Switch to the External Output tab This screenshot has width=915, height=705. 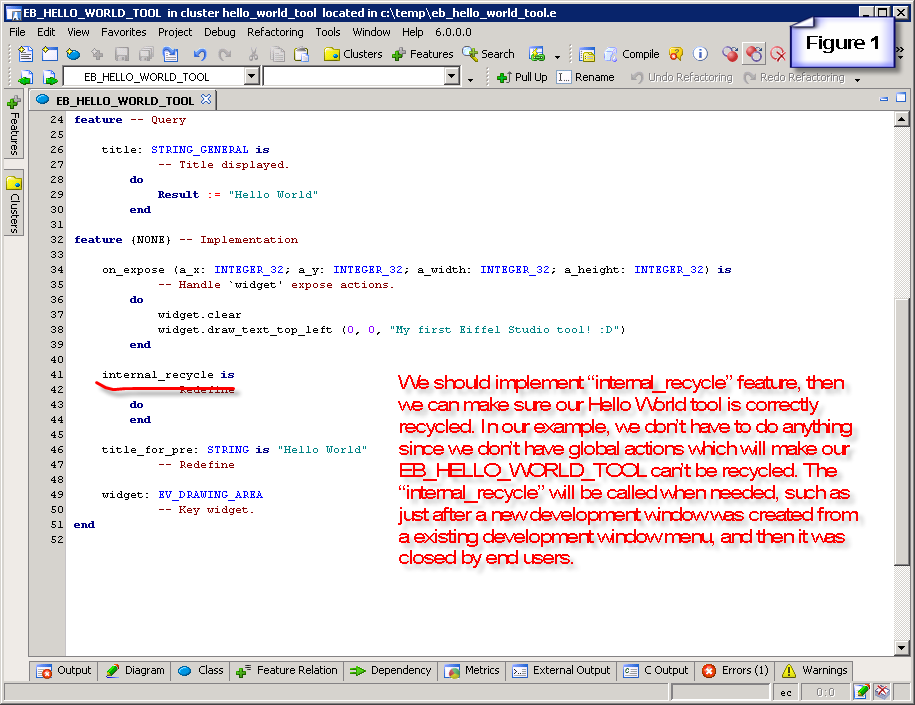pyautogui.click(x=561, y=671)
